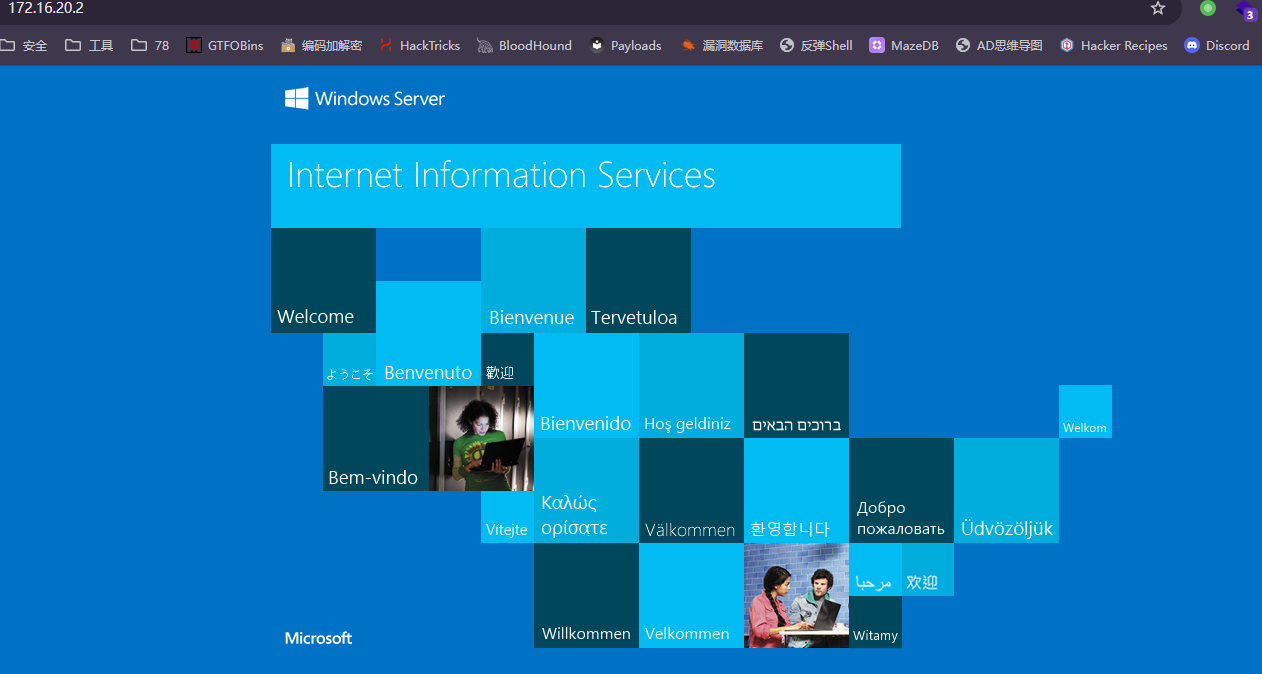This screenshot has width=1262, height=674.
Task: Click the photo of woman holding laptop
Action: click(481, 438)
